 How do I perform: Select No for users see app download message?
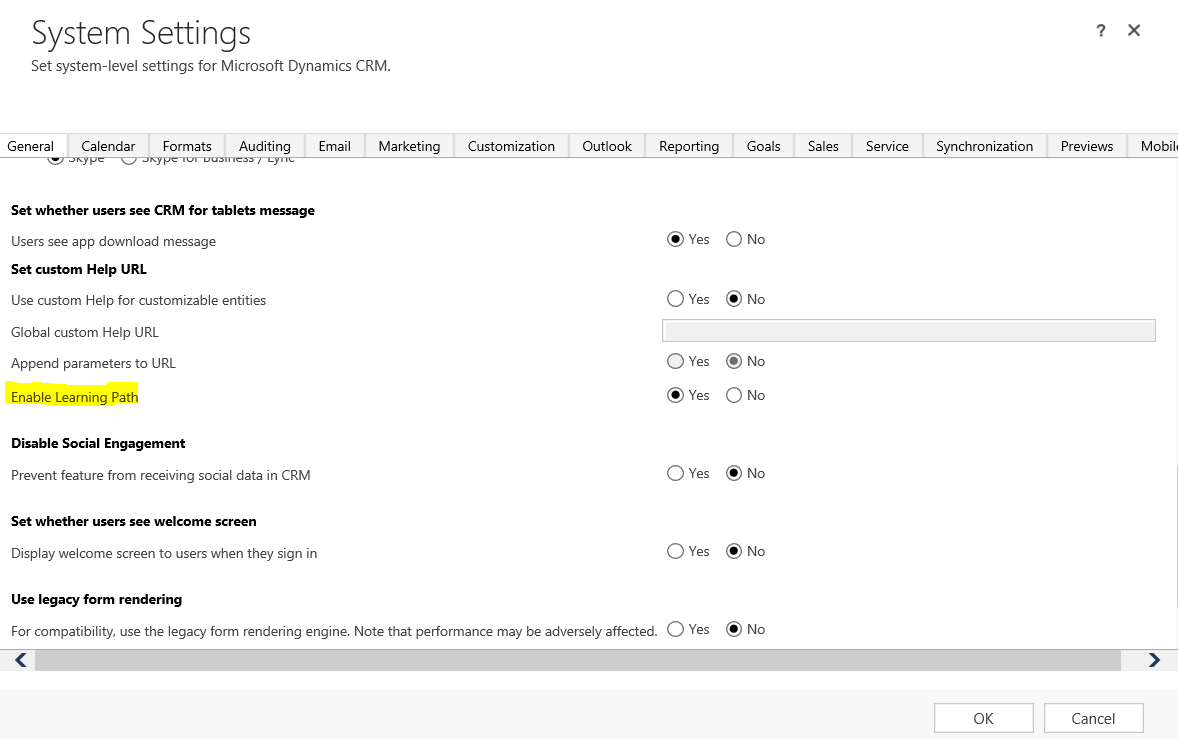click(733, 239)
